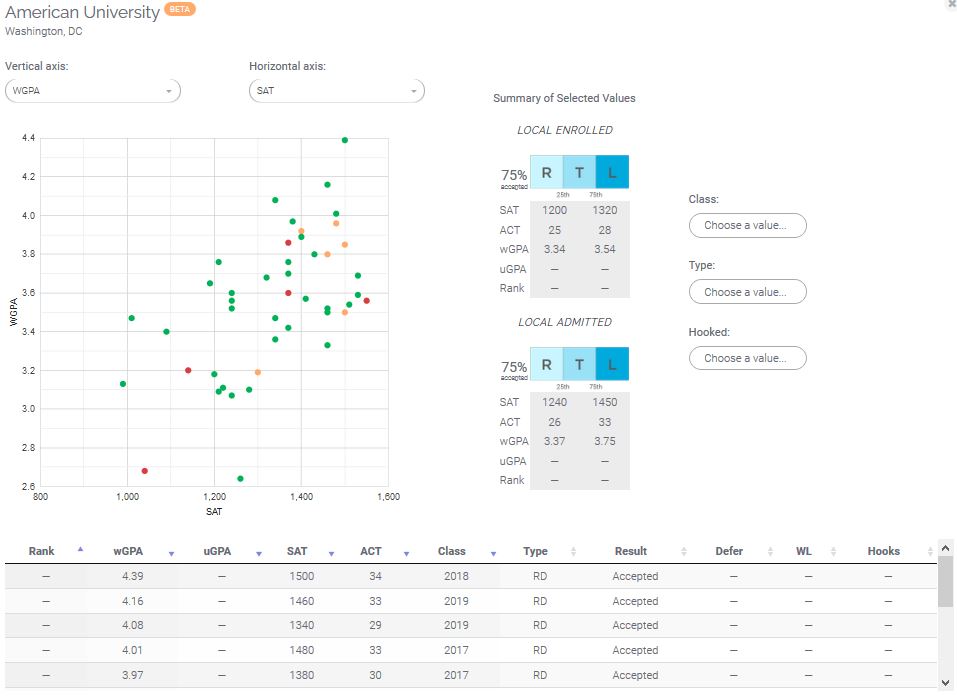Screen dimensions: 957x698
Task: Click wGPA cell "4.39" in the table
Action: click(132, 576)
